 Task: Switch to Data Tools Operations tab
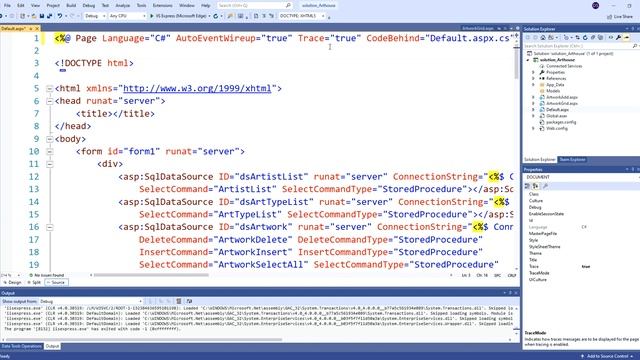pos(22,346)
